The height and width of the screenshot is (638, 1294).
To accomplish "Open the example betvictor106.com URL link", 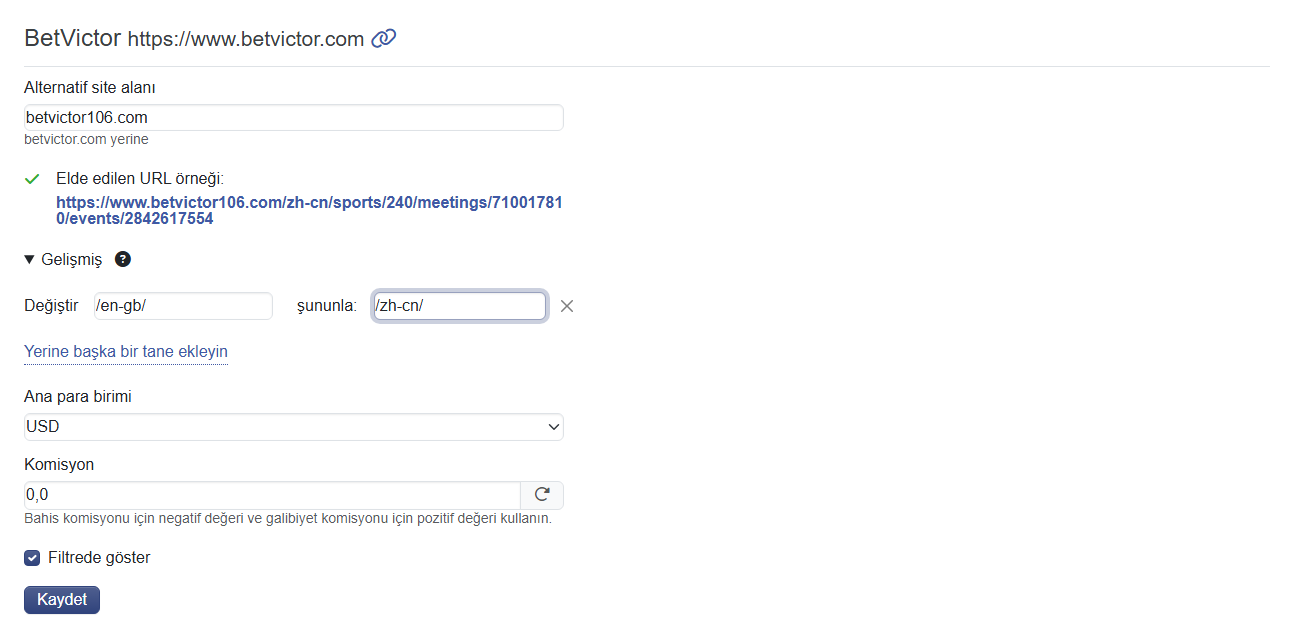I will coord(309,210).
